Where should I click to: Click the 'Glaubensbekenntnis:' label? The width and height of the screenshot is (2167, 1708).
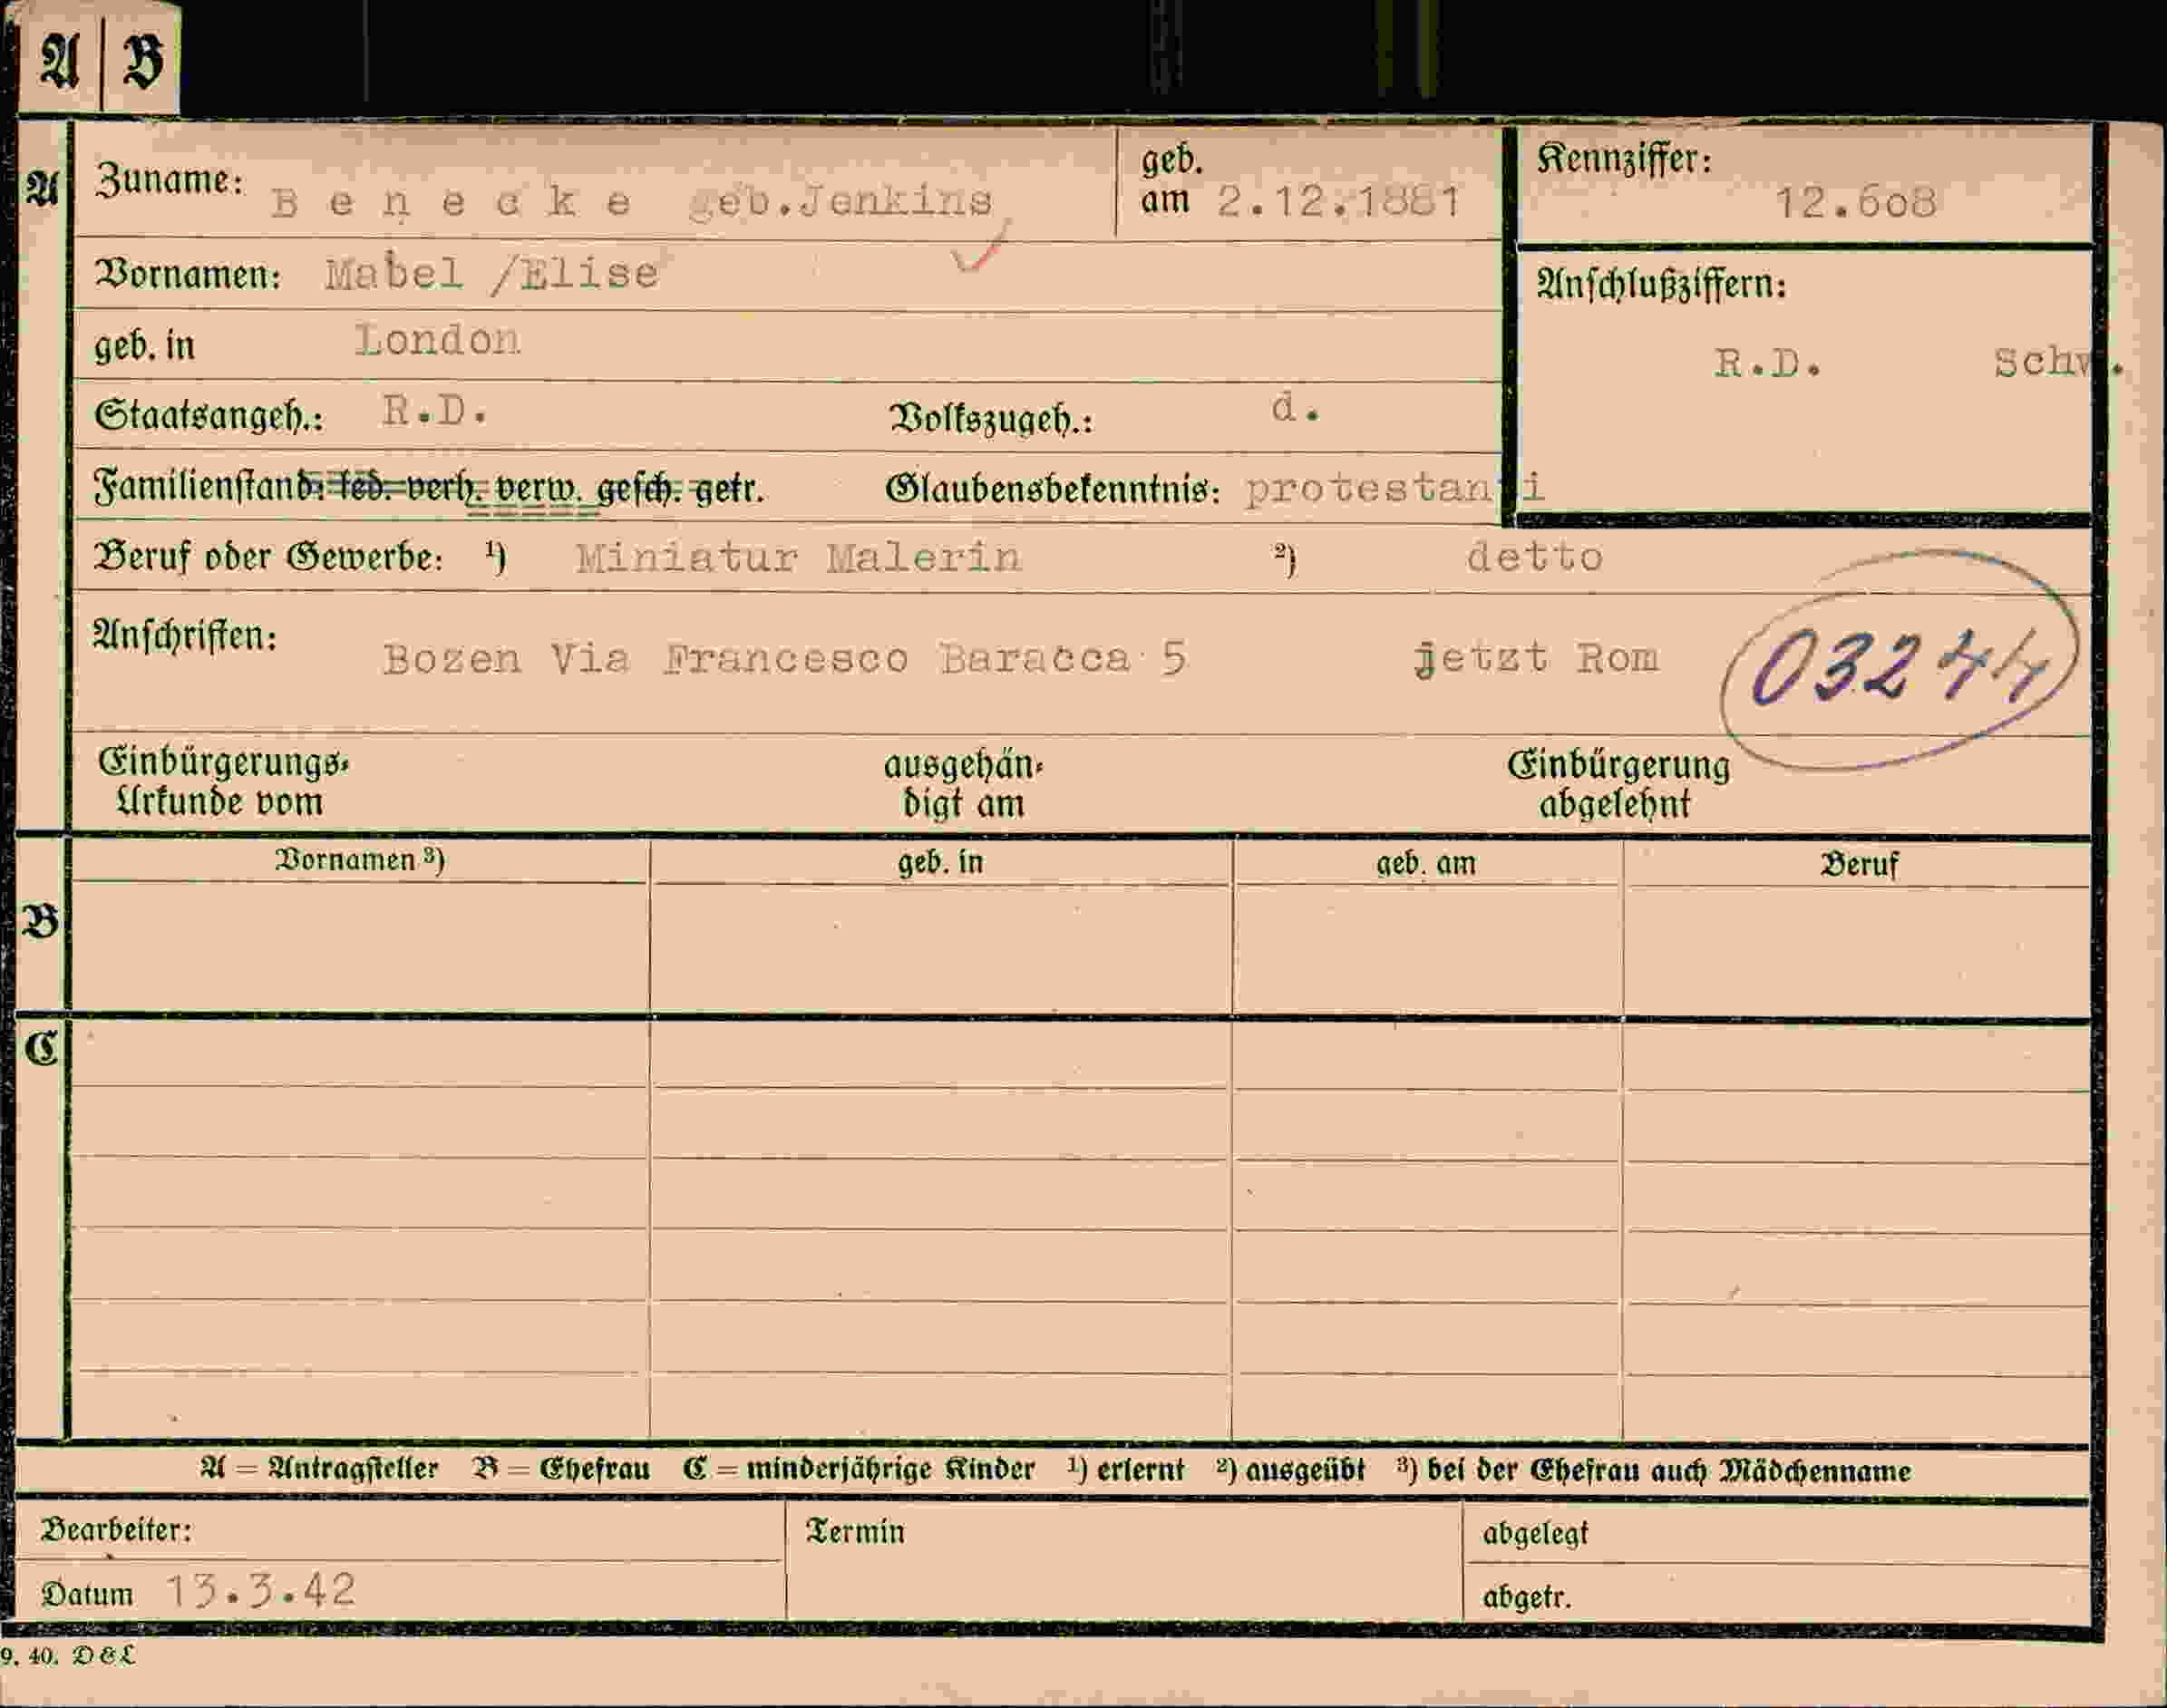1052,489
